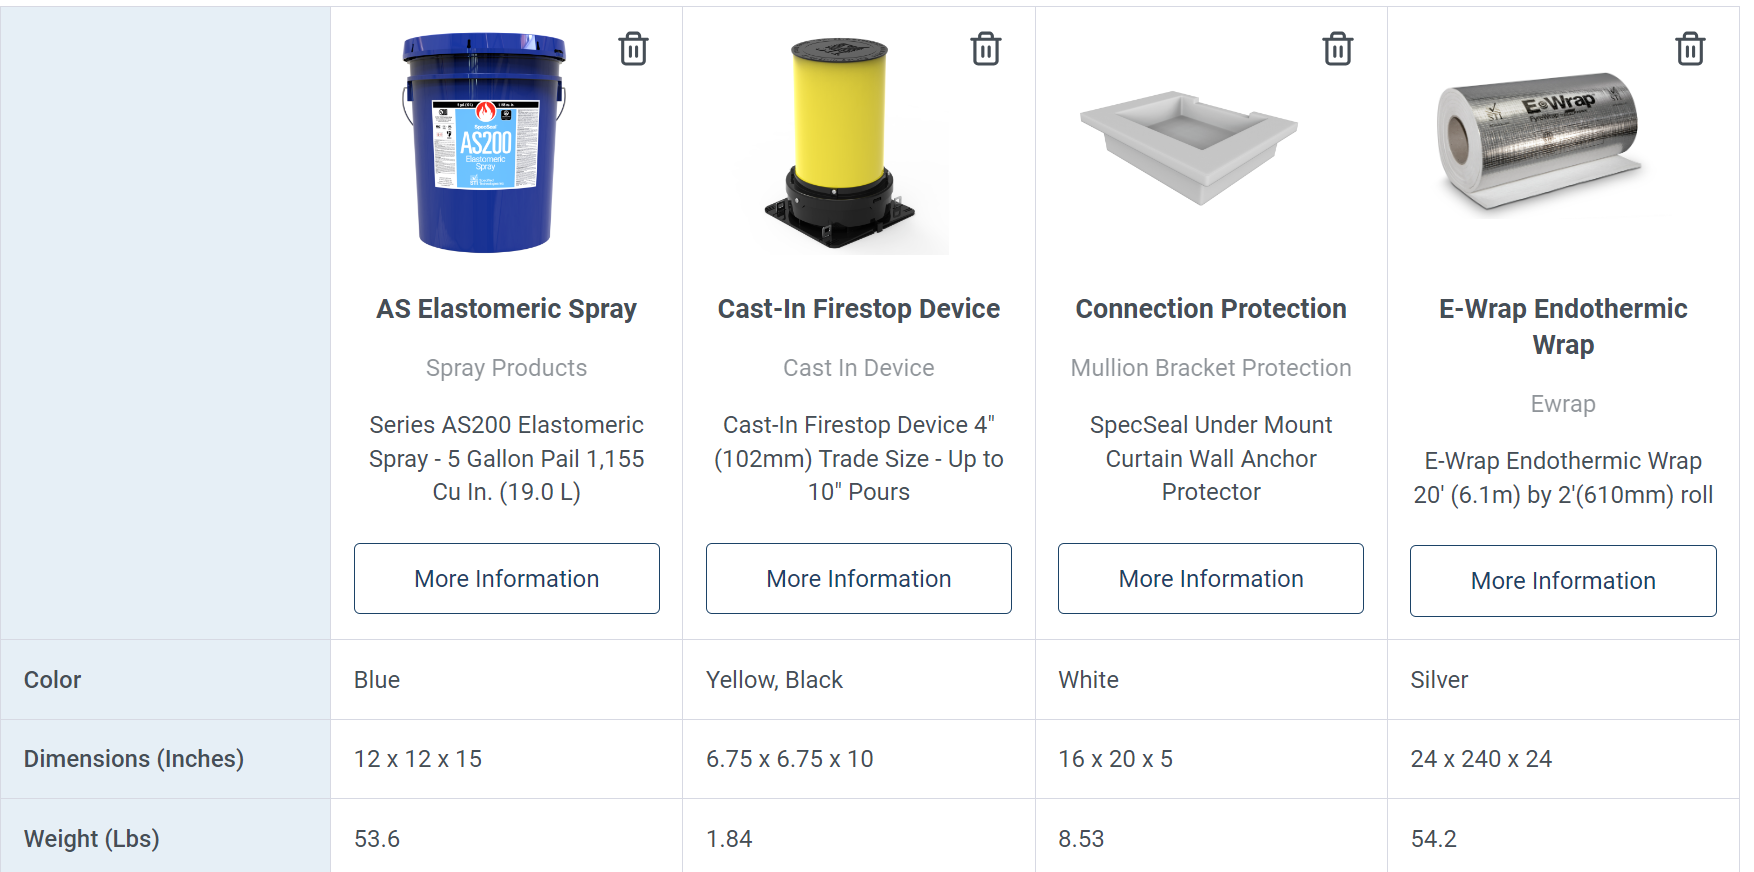This screenshot has height=872, width=1754.
Task: Open the E-Wrap Endothermic Wrap title
Action: point(1563,327)
